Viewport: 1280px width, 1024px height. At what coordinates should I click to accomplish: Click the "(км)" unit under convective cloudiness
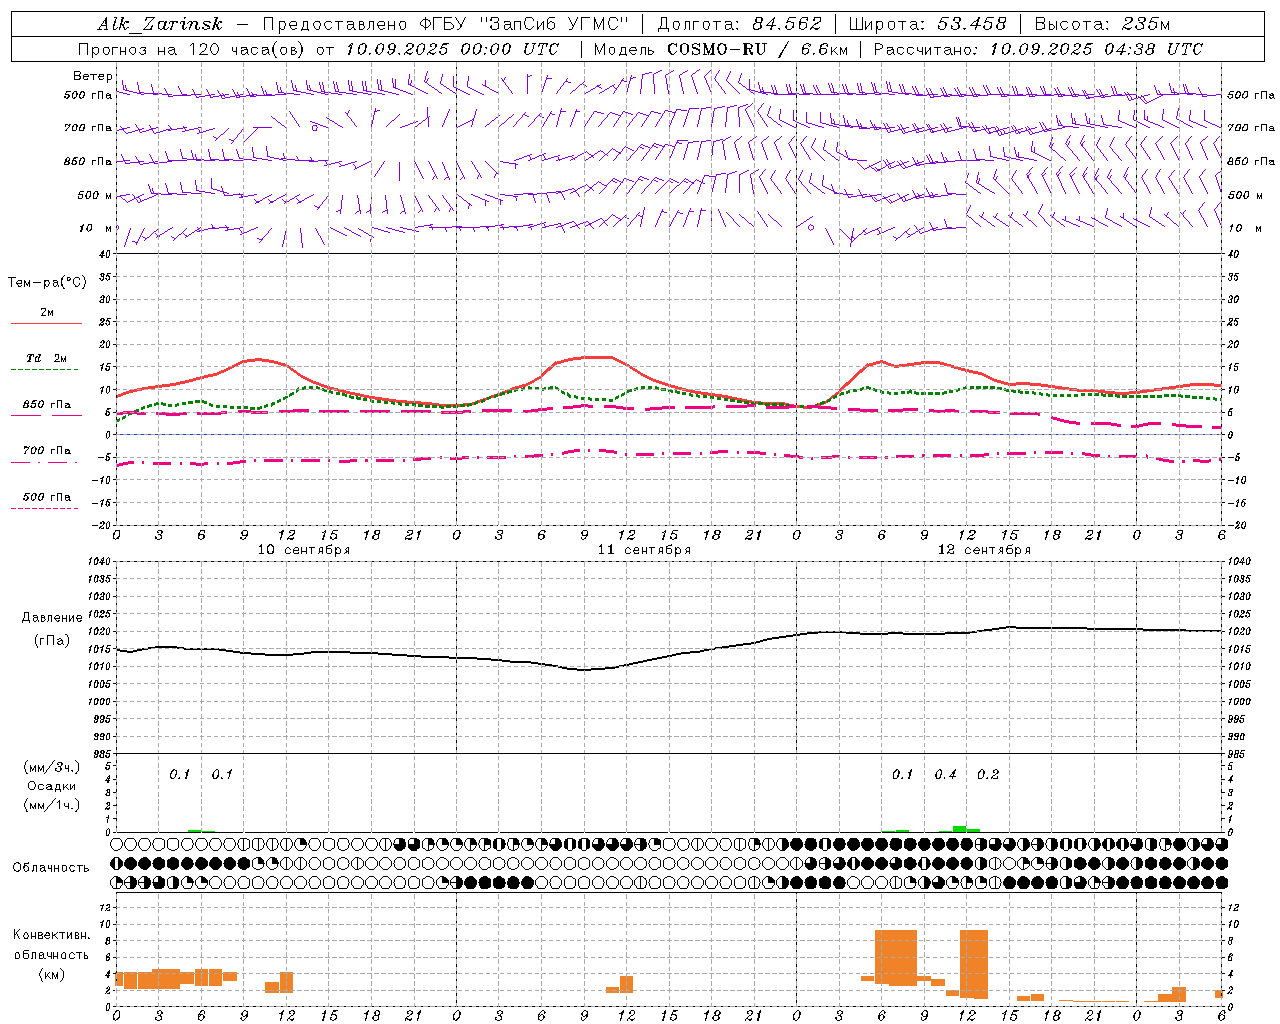52,974
